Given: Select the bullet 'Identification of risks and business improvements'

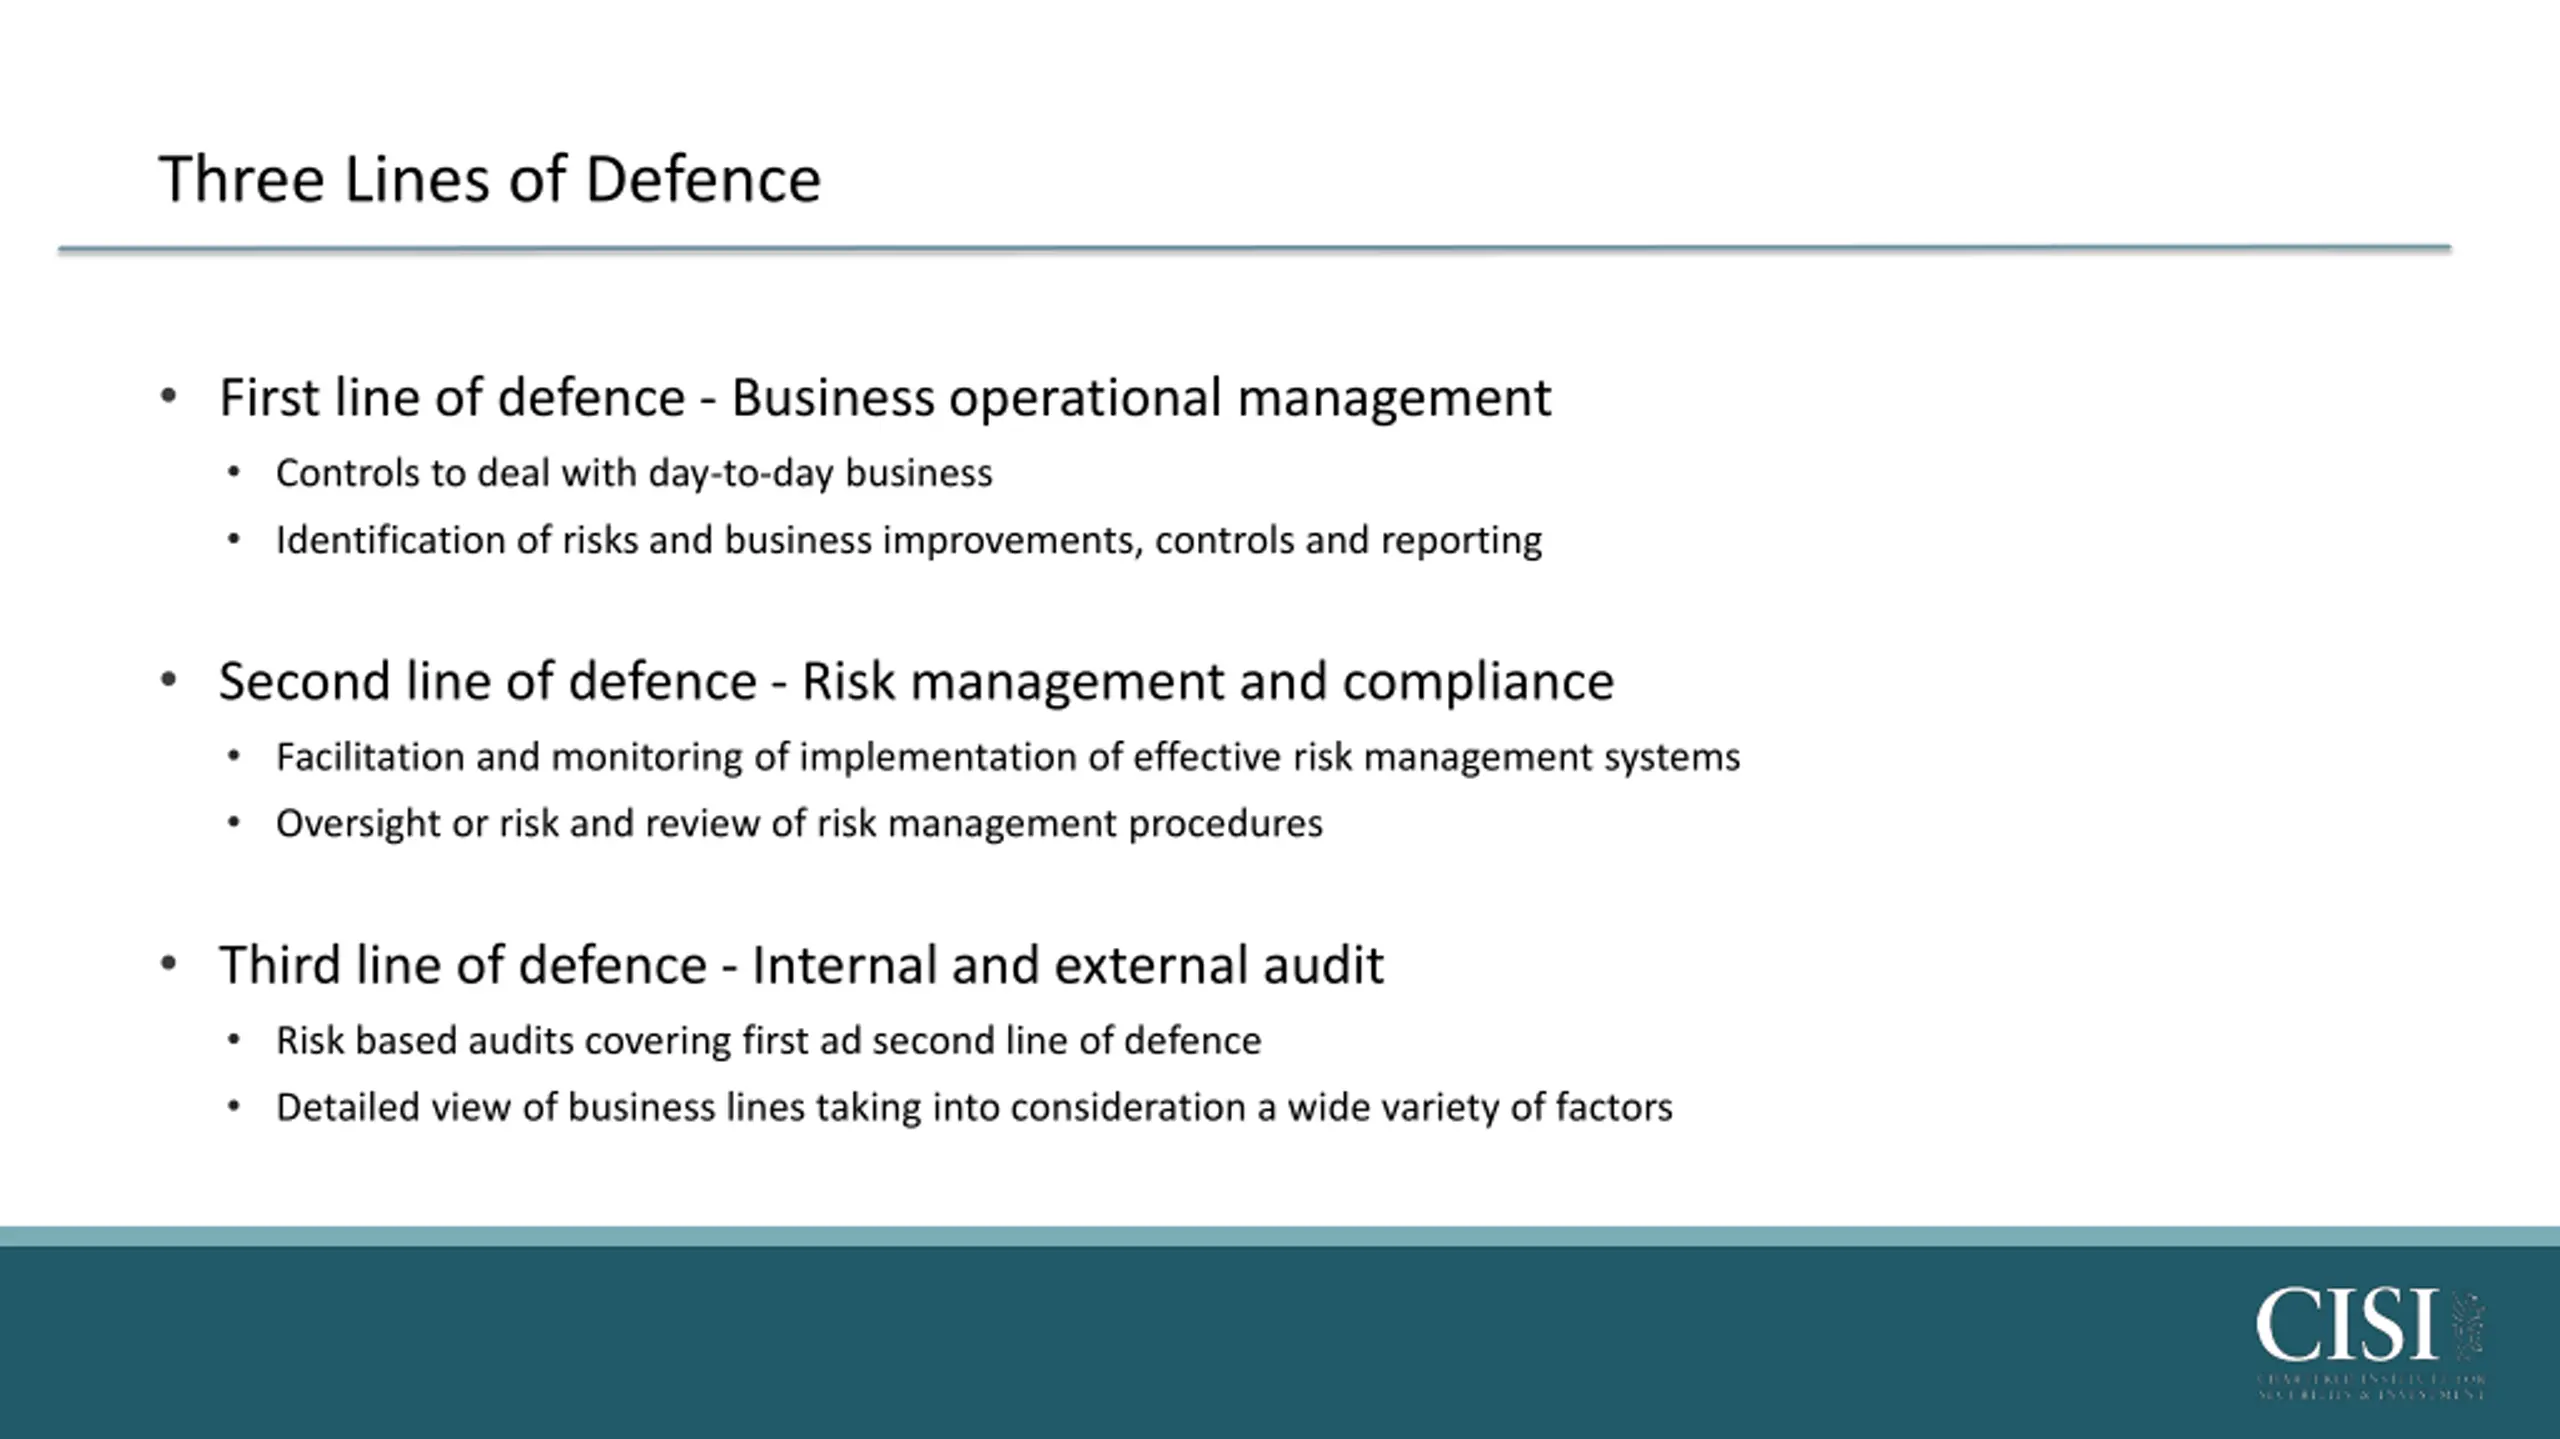Looking at the screenshot, I should click(x=909, y=541).
